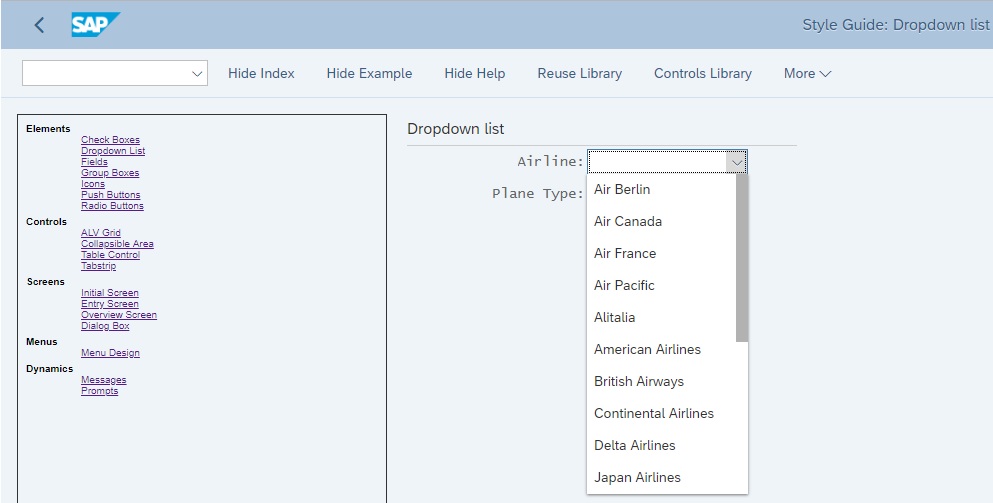This screenshot has height=503, width=993.
Task: Click the Menus heading in index
Action: click(x=42, y=341)
